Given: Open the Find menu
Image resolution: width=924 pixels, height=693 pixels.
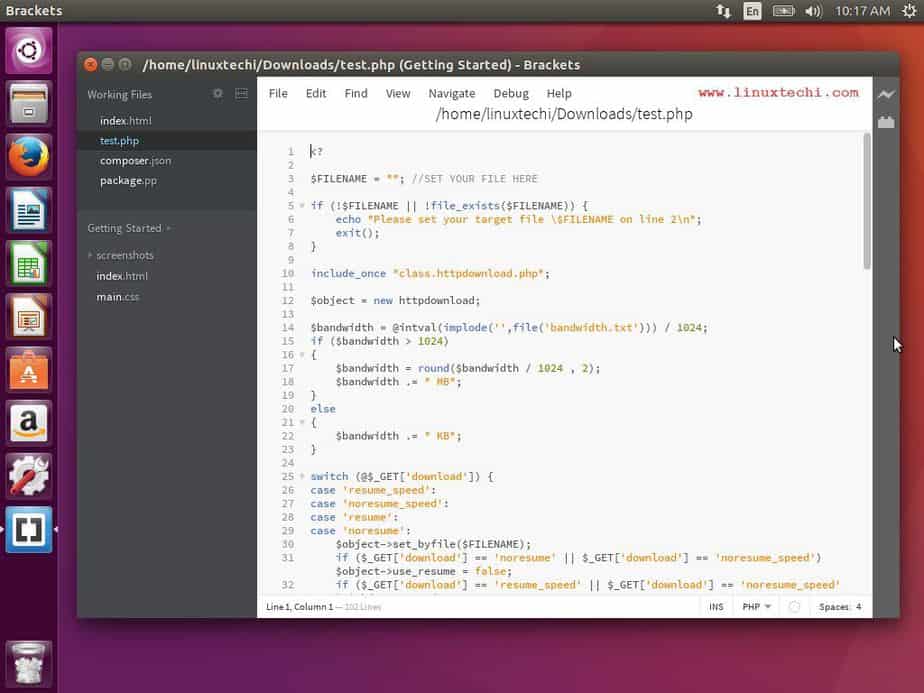Looking at the screenshot, I should (356, 93).
